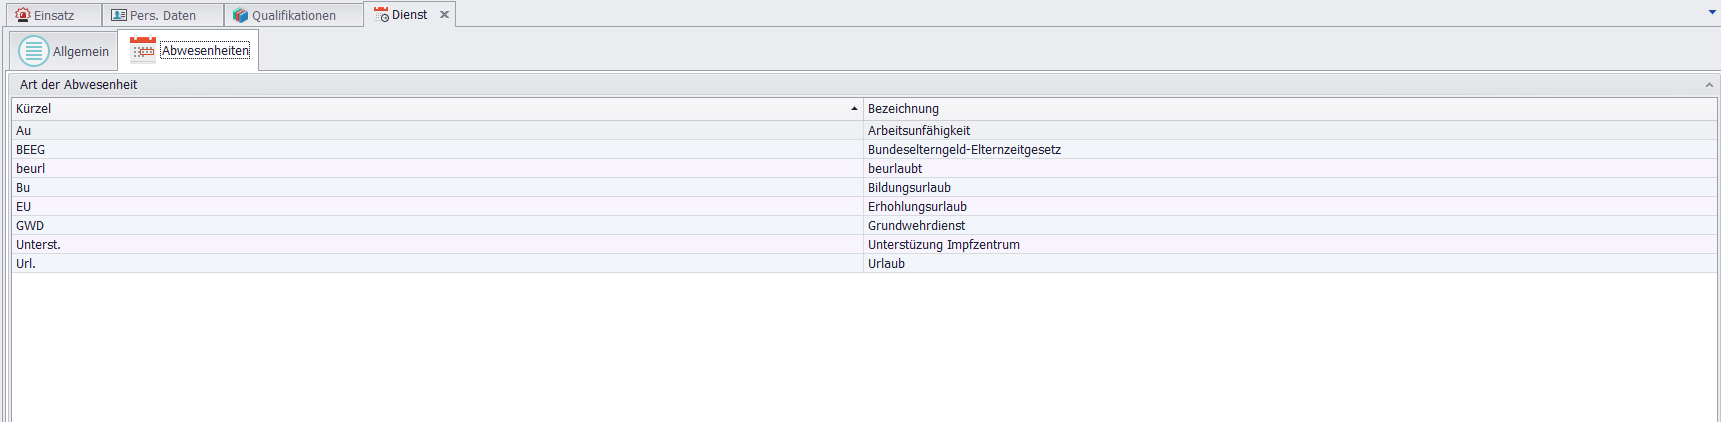The width and height of the screenshot is (1721, 422).
Task: Toggle the Kürzel column sort arrow
Action: tap(854, 109)
